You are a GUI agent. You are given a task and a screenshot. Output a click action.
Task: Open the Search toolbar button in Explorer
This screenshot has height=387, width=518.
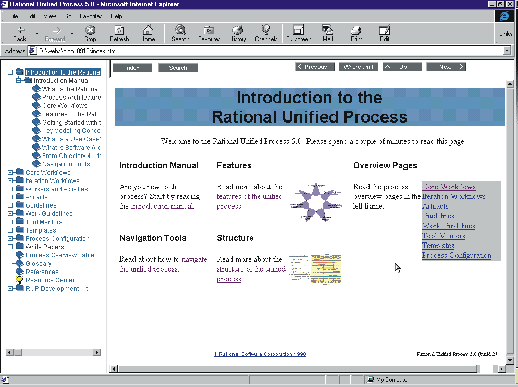[180, 33]
